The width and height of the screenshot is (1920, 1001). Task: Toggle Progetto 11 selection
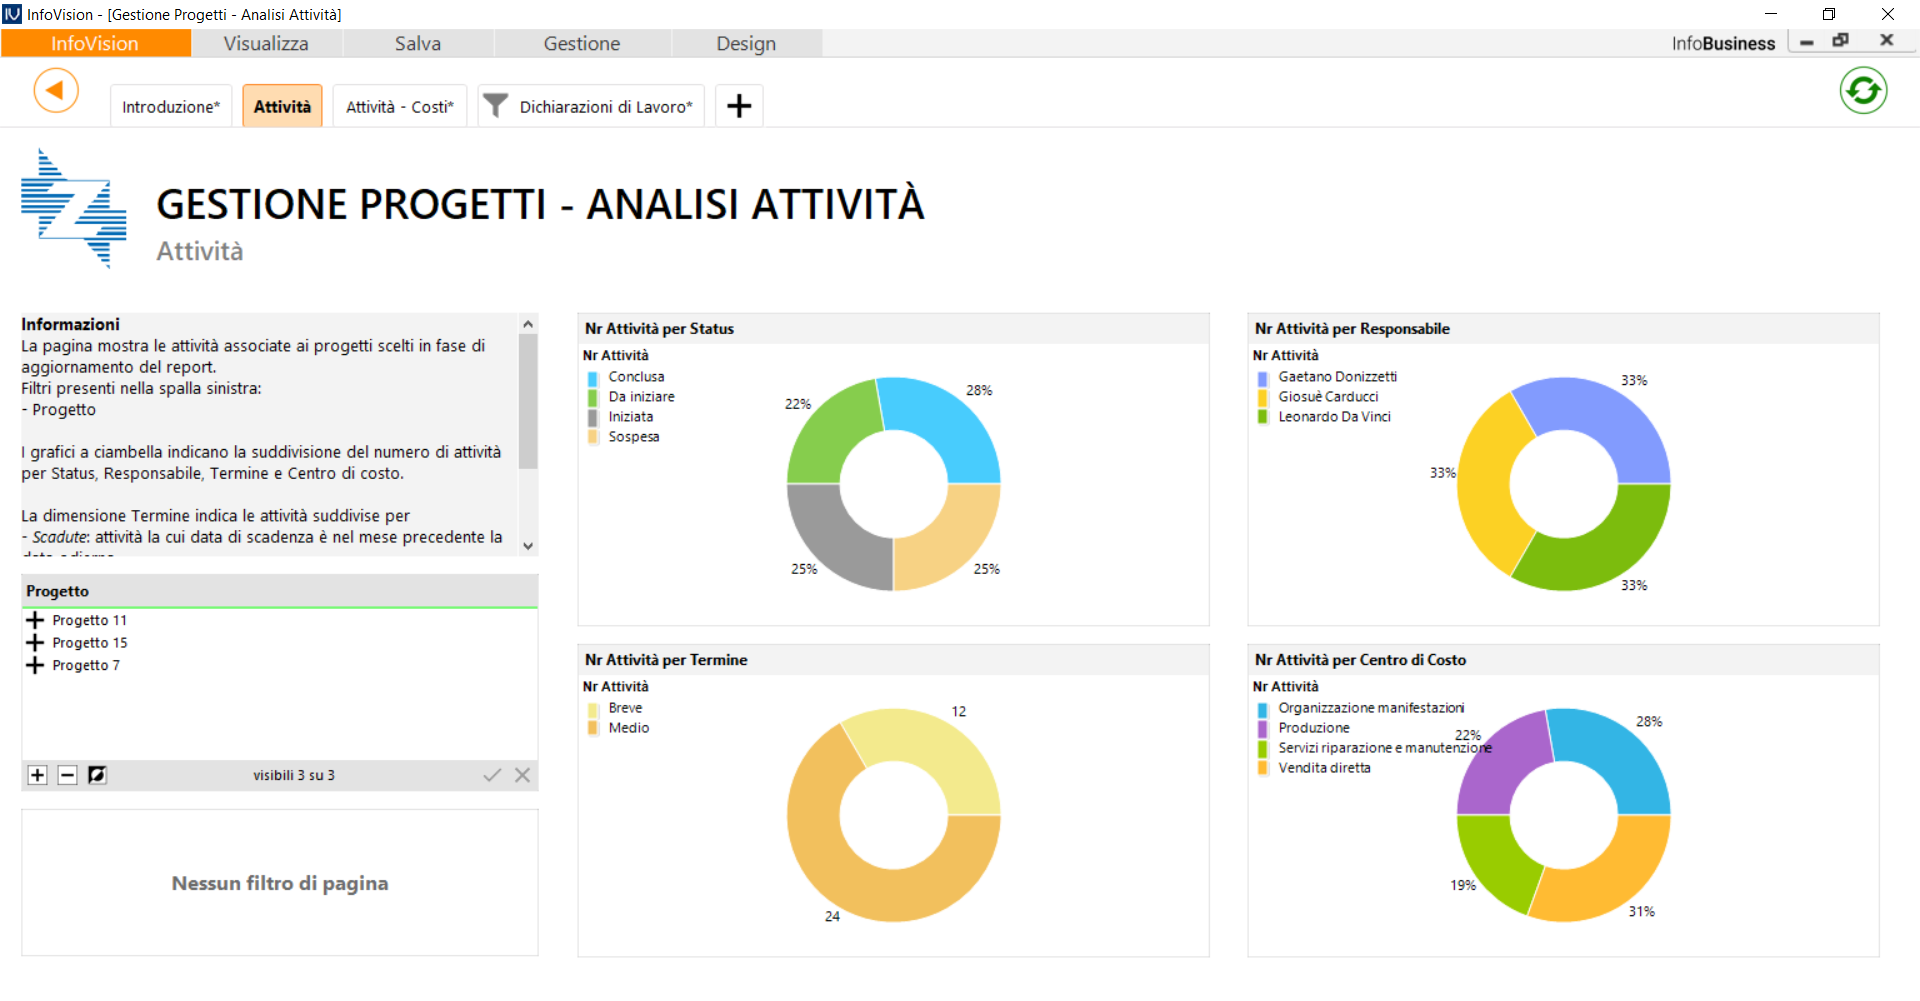(x=89, y=620)
